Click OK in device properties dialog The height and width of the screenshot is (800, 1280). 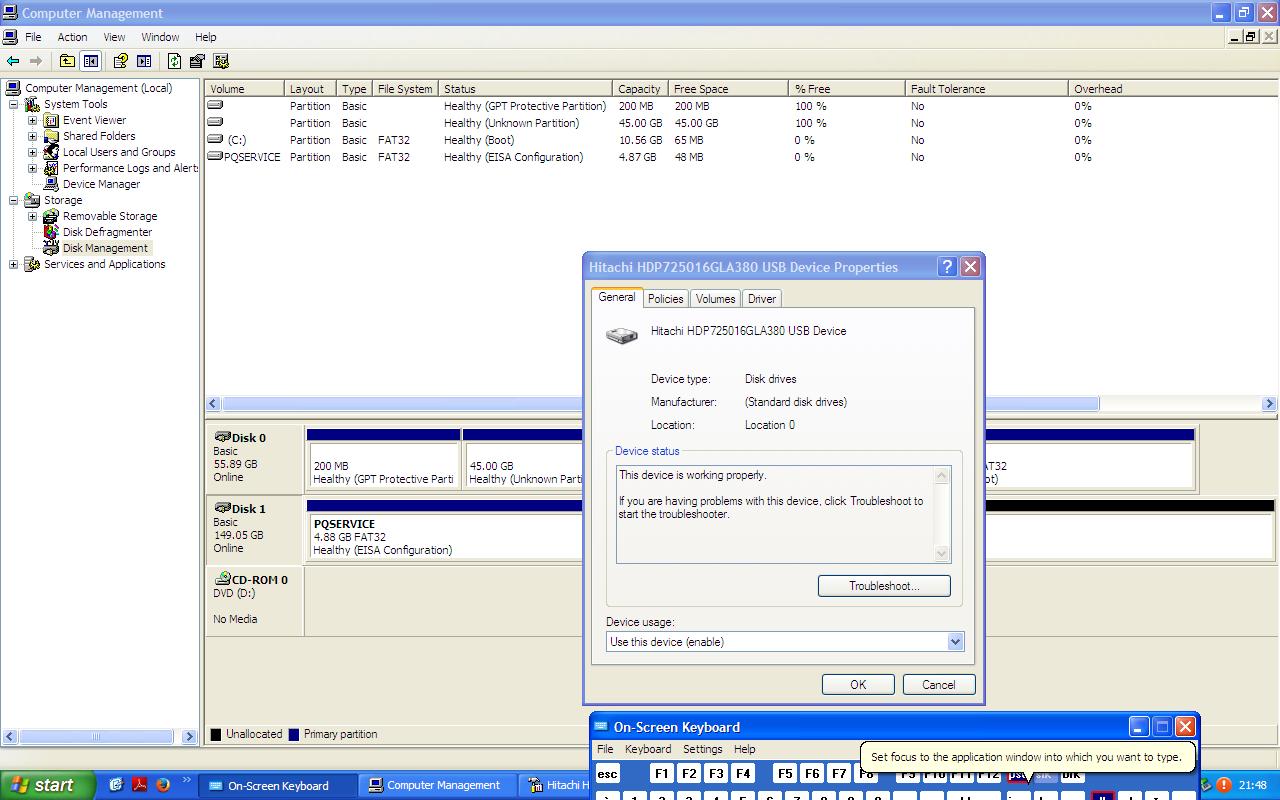click(858, 685)
